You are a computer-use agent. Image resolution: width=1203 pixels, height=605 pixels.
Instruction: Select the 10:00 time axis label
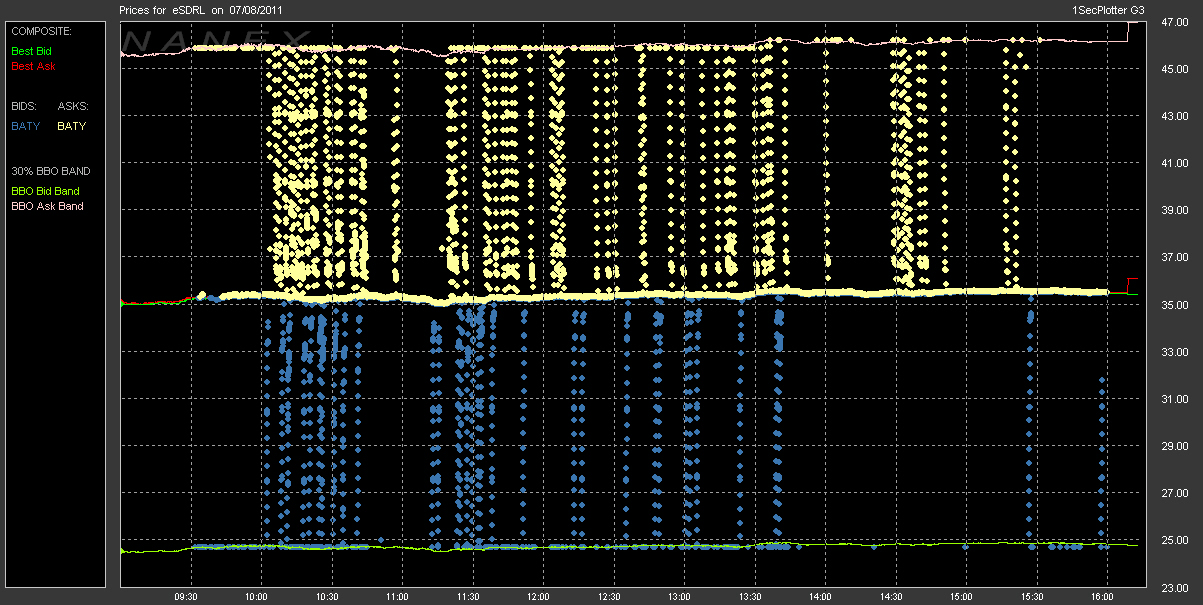tap(257, 597)
